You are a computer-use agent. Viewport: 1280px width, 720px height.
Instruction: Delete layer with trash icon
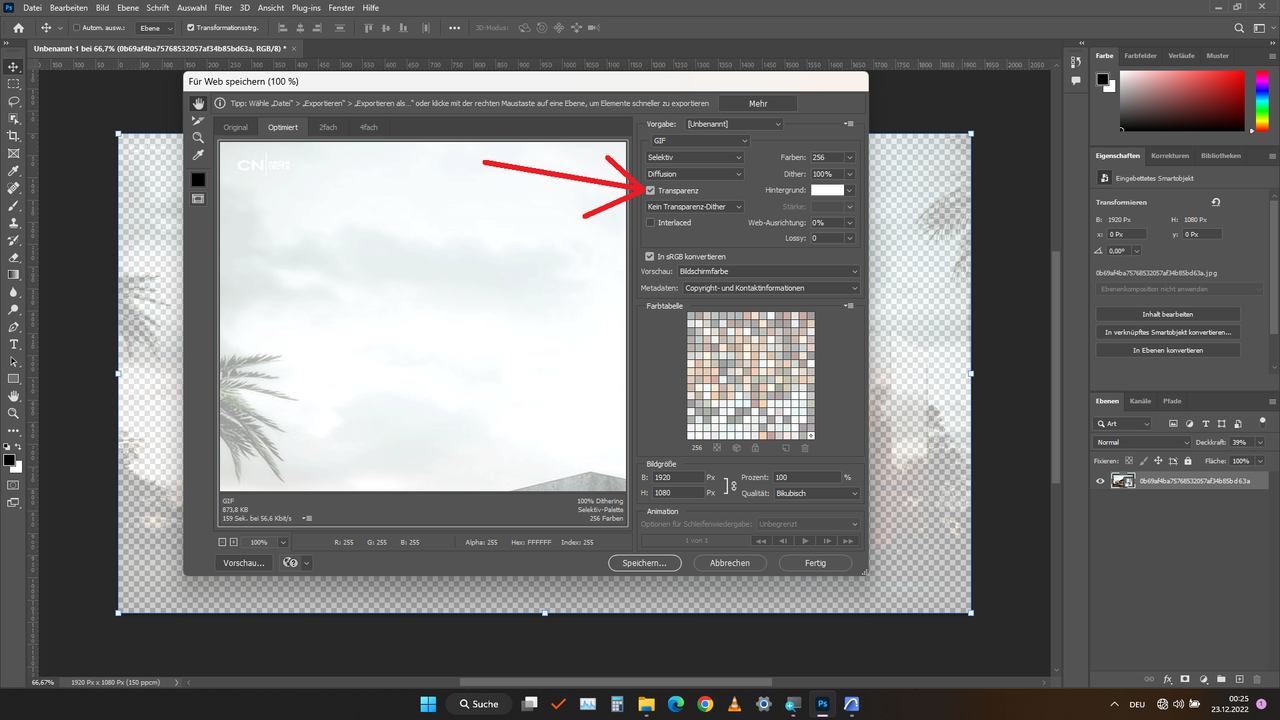pyautogui.click(x=1258, y=680)
